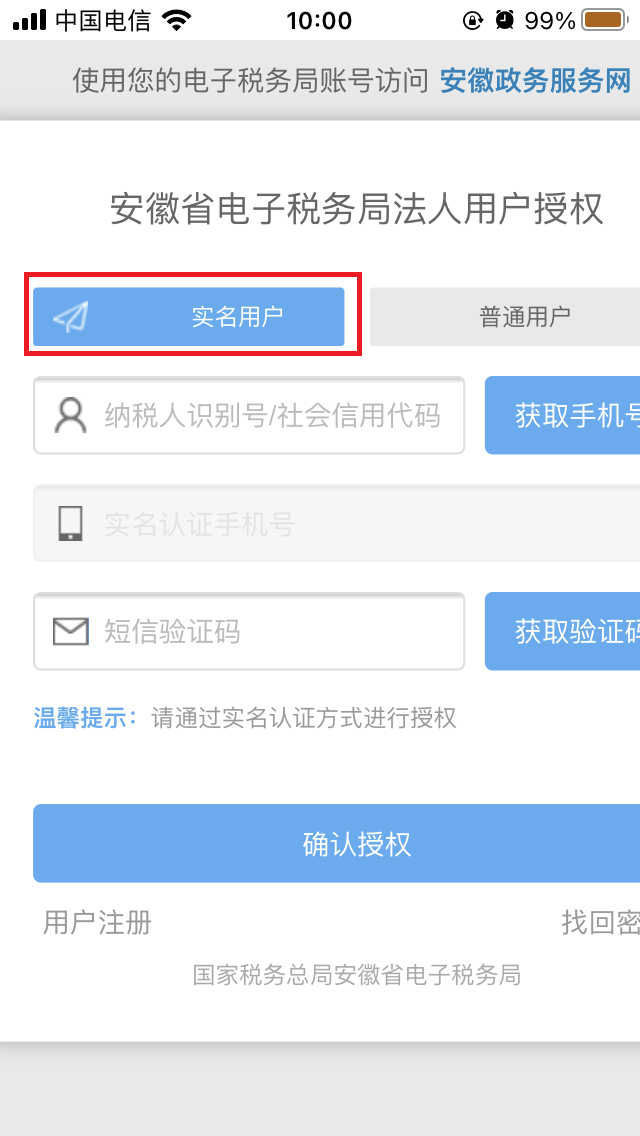The image size is (640, 1136).
Task: Tap the Wi-Fi icon in status bar
Action: 176,20
